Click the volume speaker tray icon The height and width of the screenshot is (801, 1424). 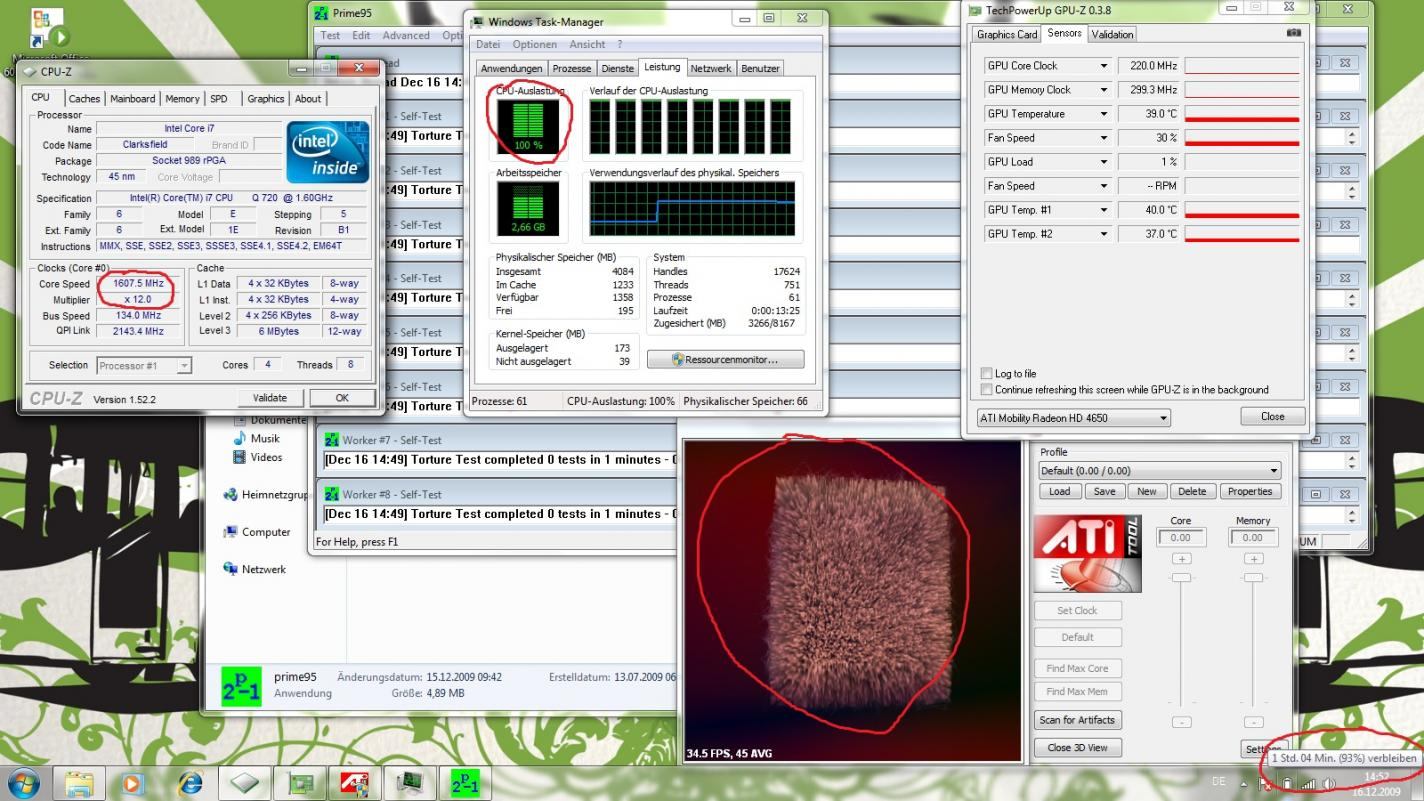[x=1330, y=783]
